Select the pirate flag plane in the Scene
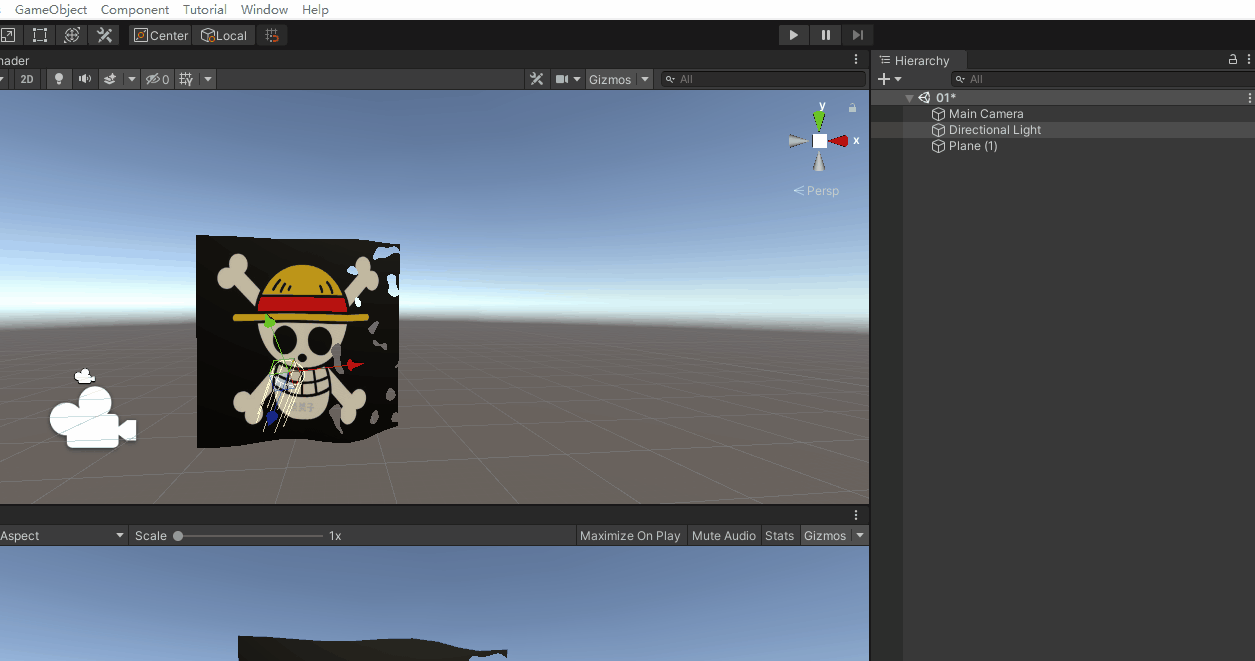Viewport: 1255px width, 661px height. click(x=298, y=342)
